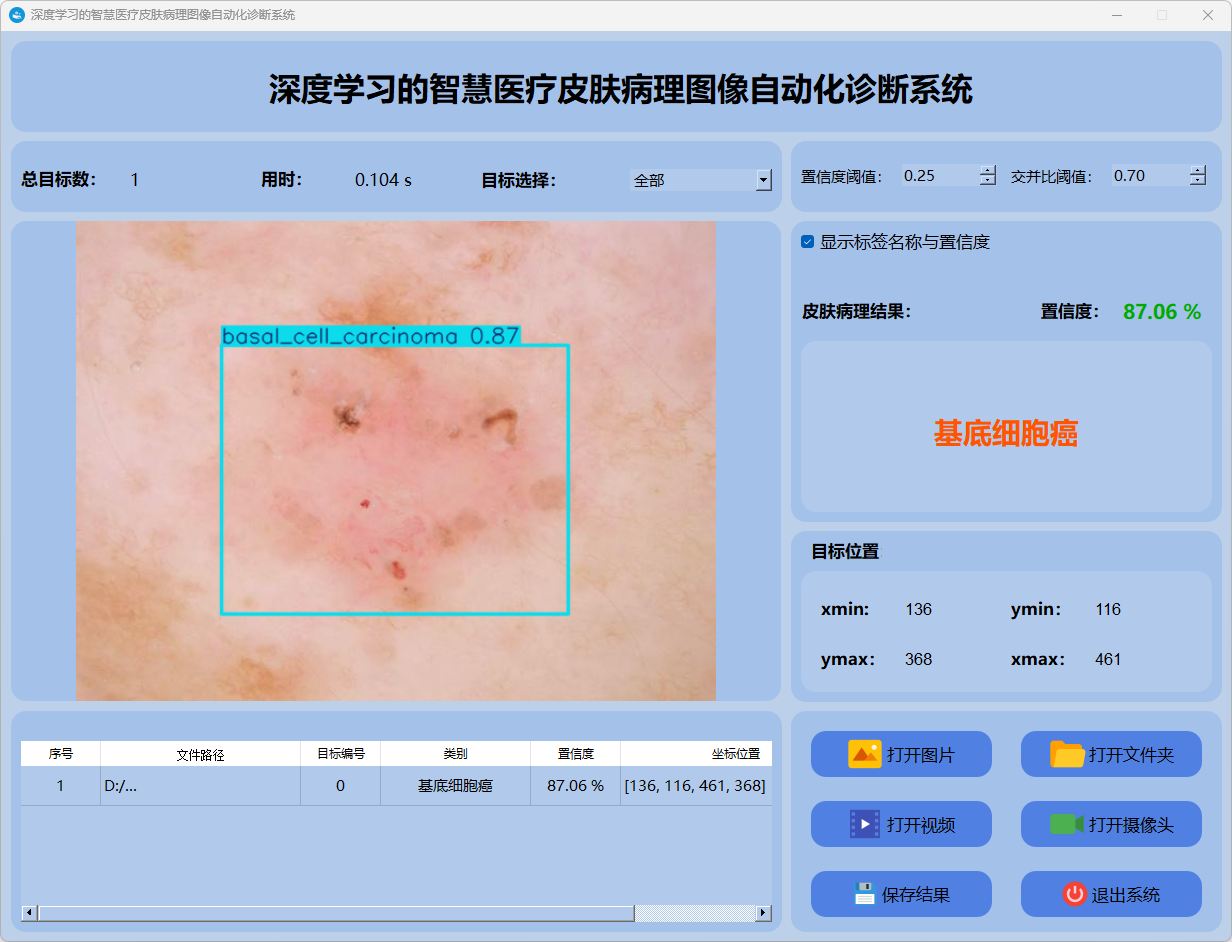
Task: Open the target selection dropdown showing 全部
Action: pos(763,180)
